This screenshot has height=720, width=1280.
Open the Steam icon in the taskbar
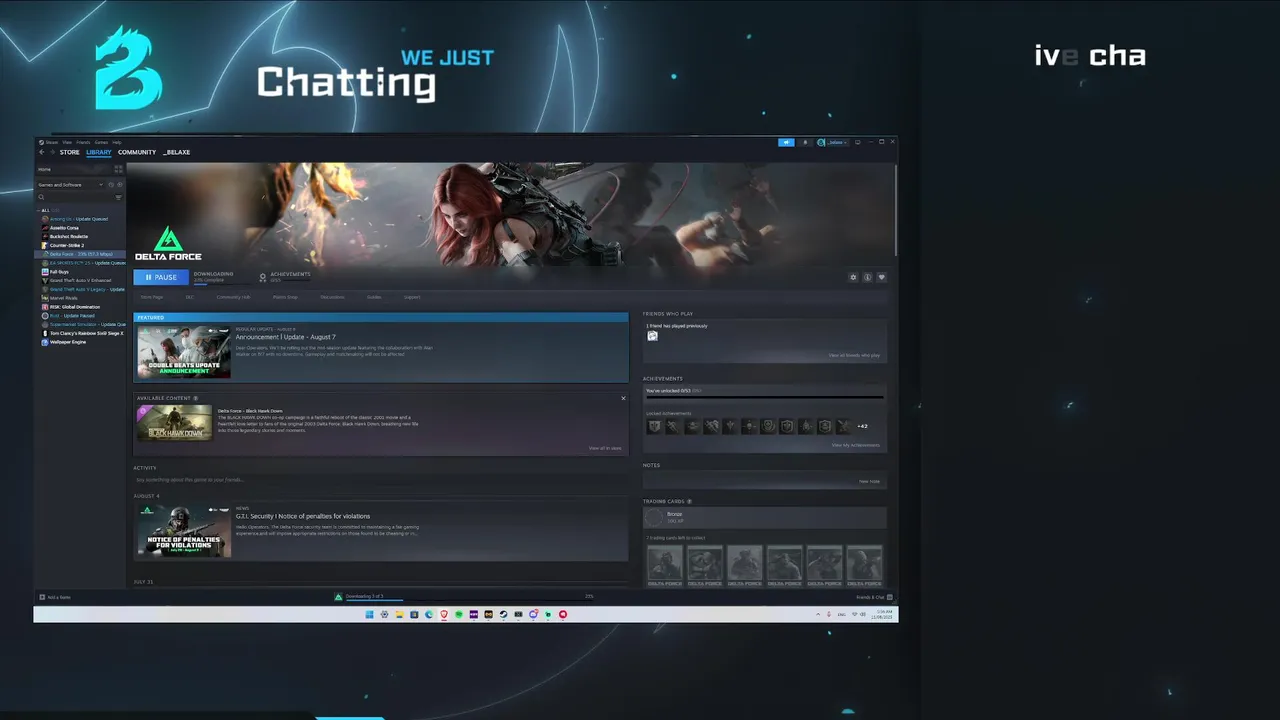tap(503, 614)
